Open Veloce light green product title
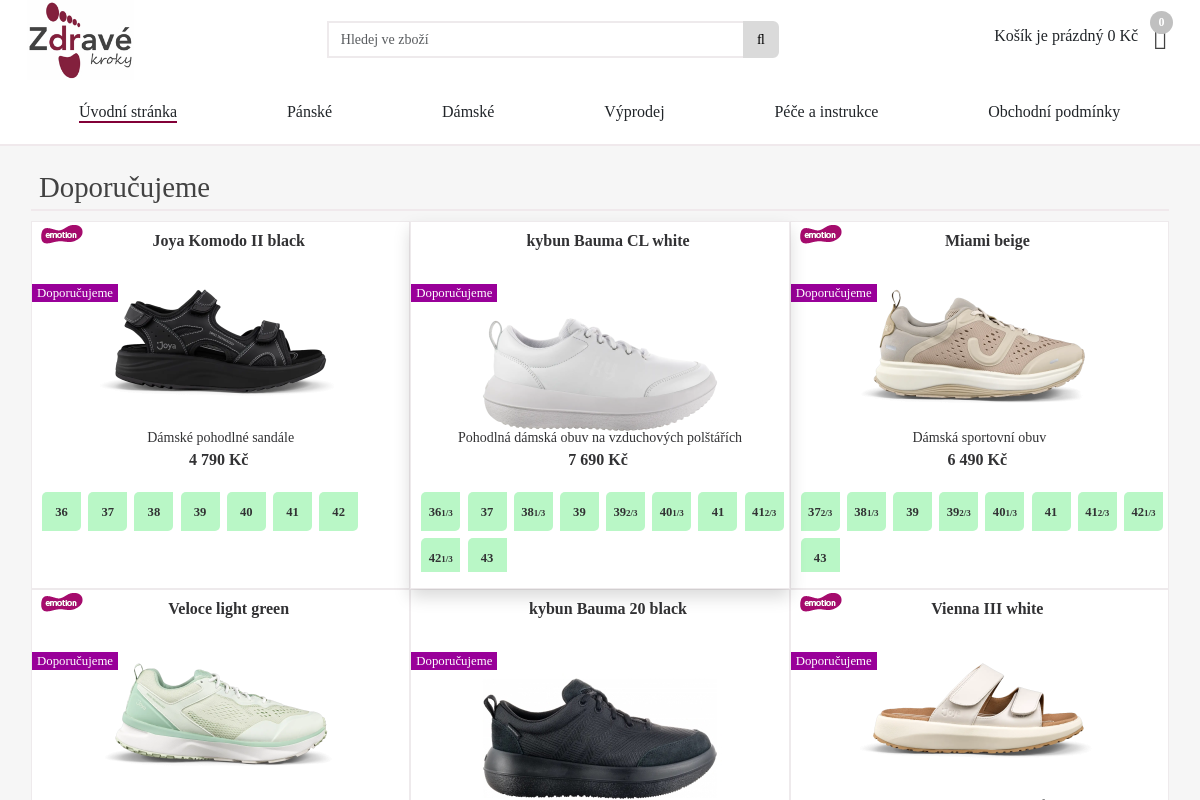Image resolution: width=1200 pixels, height=800 pixels. pyautogui.click(x=229, y=609)
